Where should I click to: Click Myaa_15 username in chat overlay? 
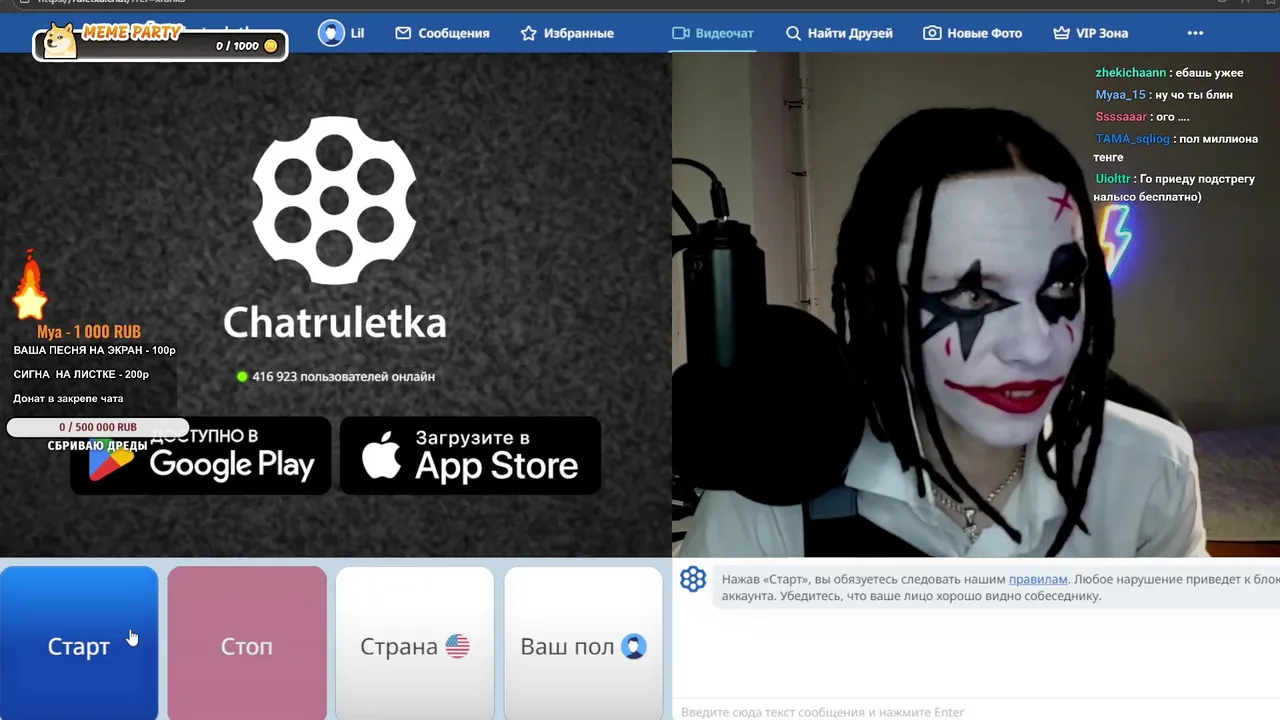tap(1120, 95)
